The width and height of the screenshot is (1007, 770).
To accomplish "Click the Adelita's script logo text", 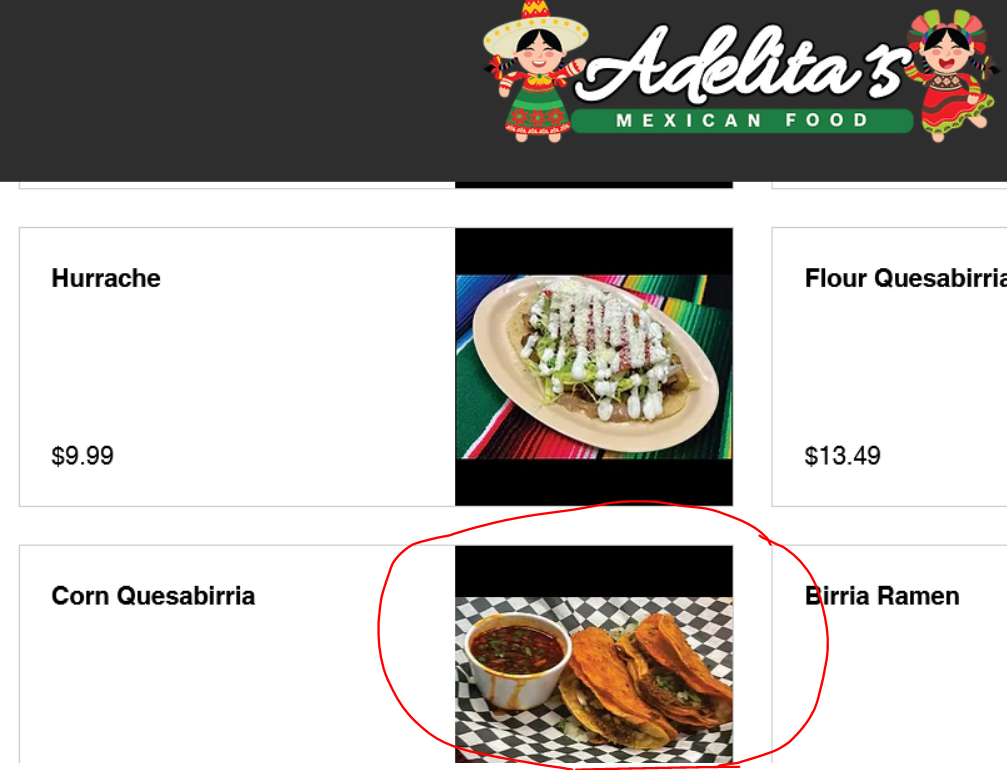I will pyautogui.click(x=745, y=64).
